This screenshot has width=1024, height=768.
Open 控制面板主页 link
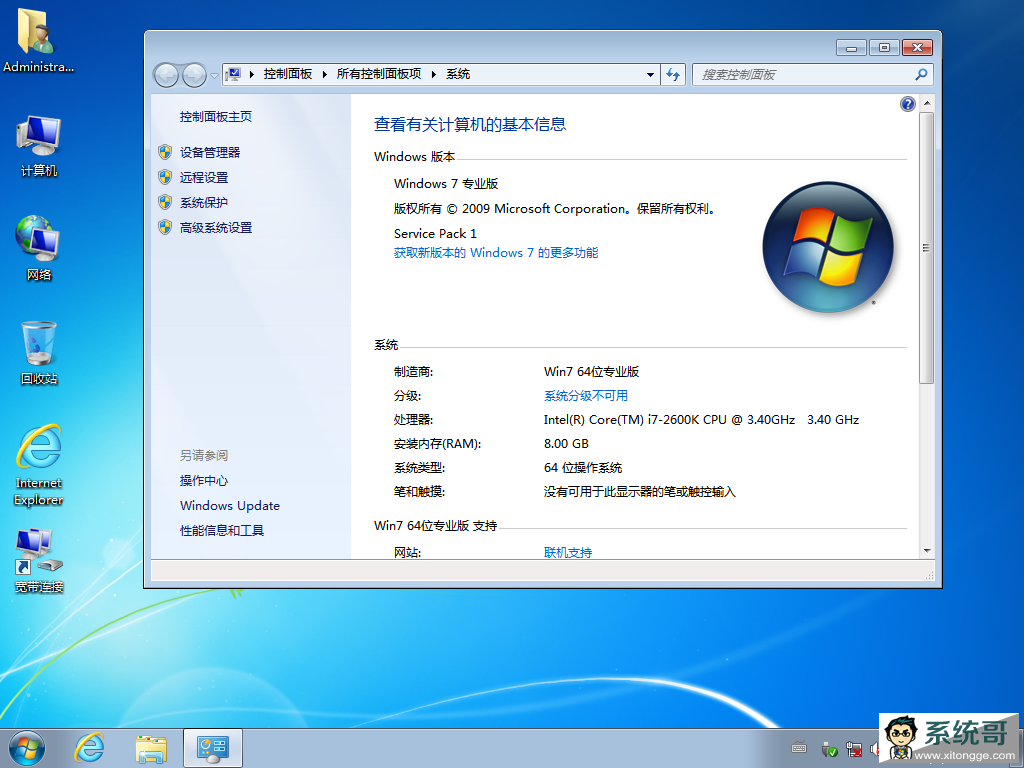[x=216, y=116]
